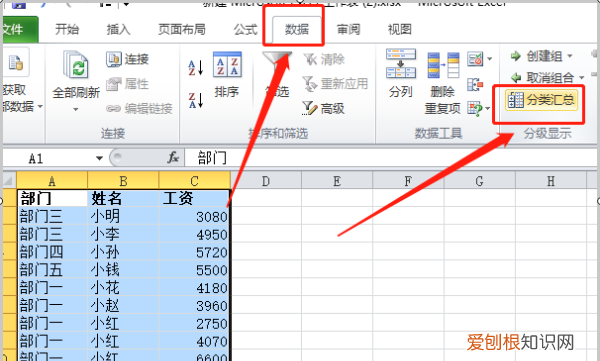Expand the 全部刷新 dropdown arrow

pyautogui.click(x=76, y=109)
